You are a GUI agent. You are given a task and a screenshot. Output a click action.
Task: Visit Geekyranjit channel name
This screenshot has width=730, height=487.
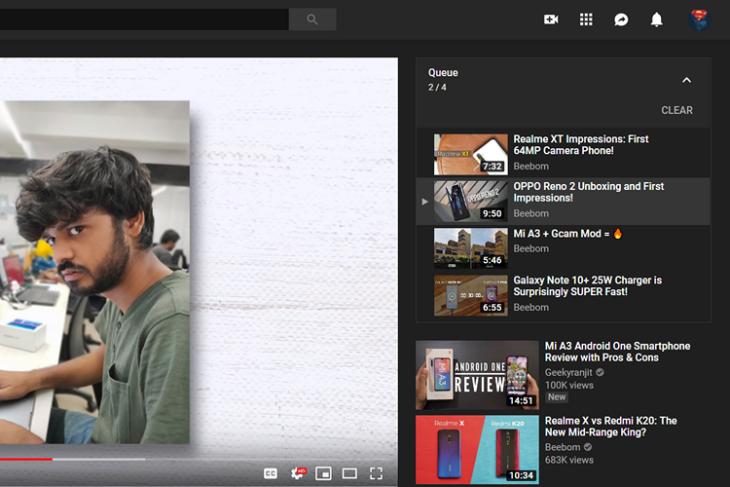point(568,372)
